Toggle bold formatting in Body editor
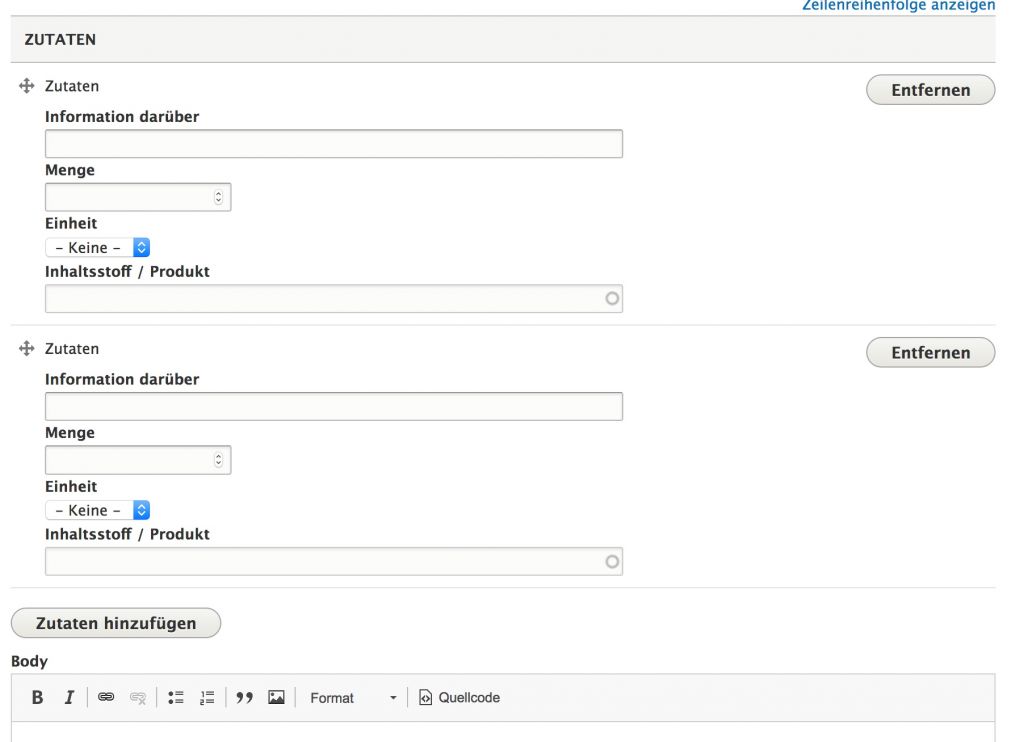The image size is (1024, 742). [x=37, y=698]
